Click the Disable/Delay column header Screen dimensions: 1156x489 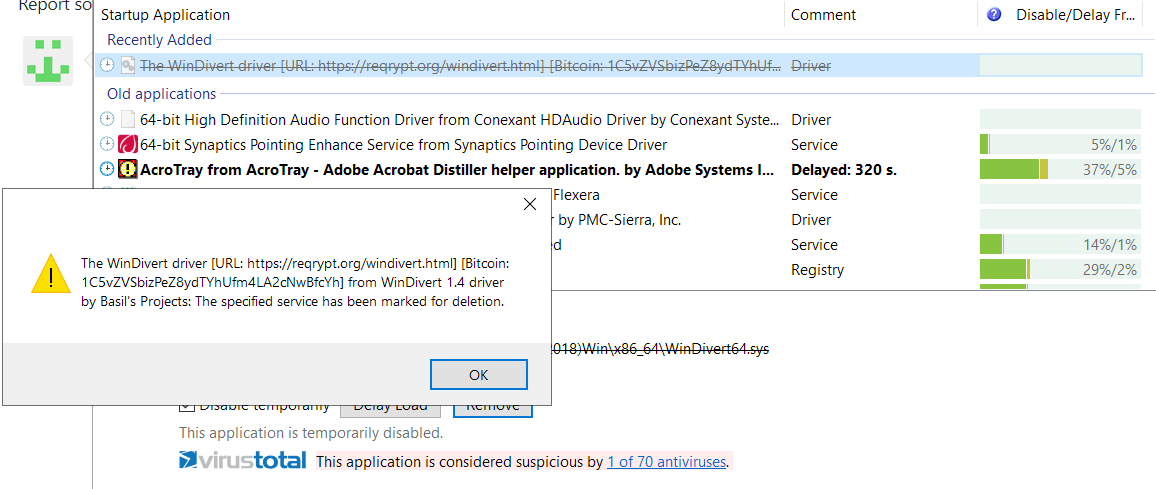point(1074,15)
